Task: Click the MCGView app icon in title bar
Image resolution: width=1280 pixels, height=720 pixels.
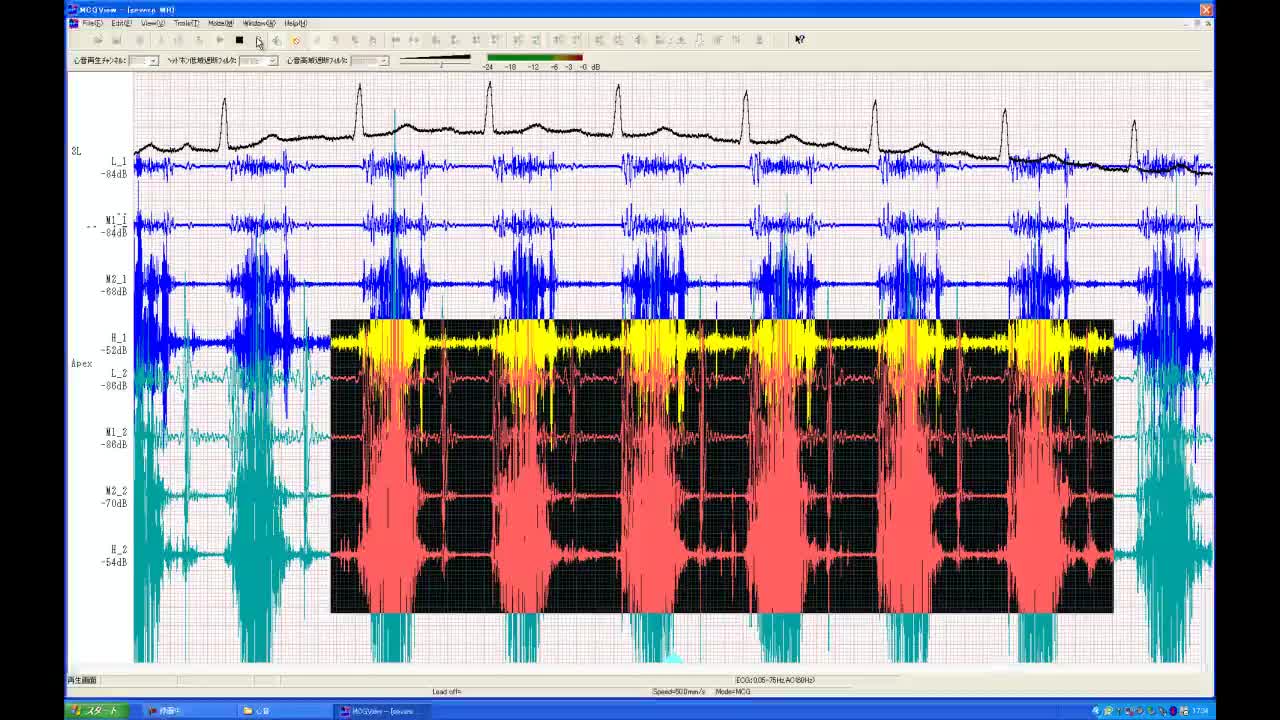Action: [x=73, y=9]
